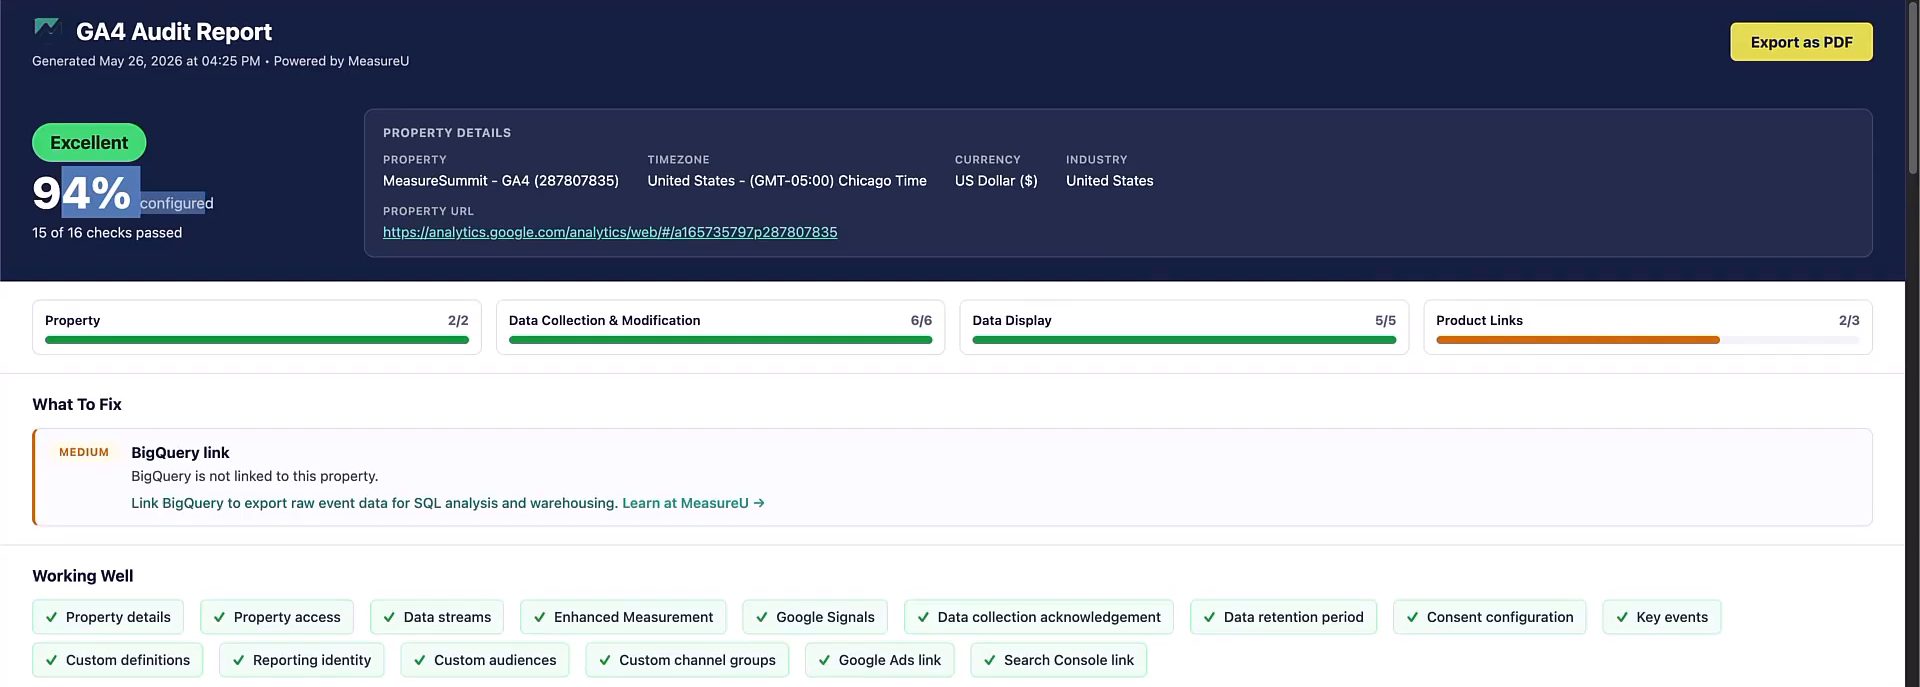Viewport: 1920px width, 687px height.
Task: Click the MEDIUM severity badge
Action: (84, 452)
